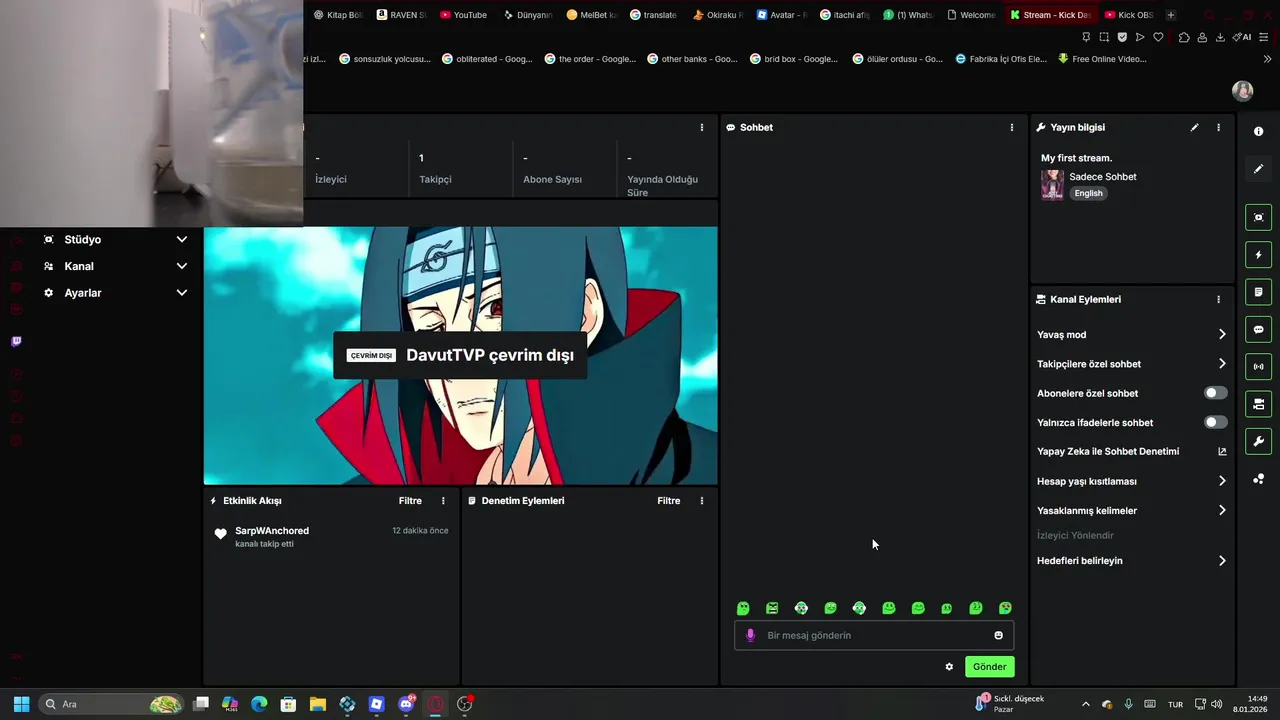Click the purple microphone icon in chat box

point(750,635)
